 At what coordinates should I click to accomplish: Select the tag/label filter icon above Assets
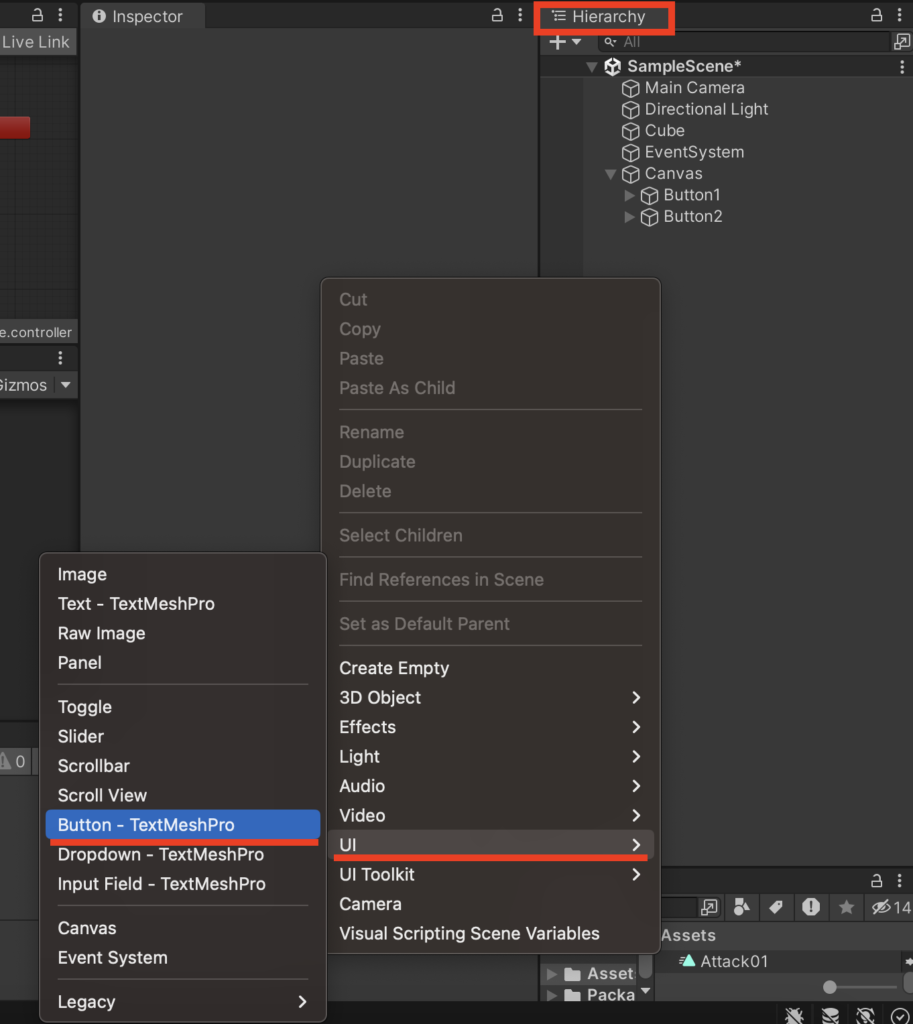point(776,907)
